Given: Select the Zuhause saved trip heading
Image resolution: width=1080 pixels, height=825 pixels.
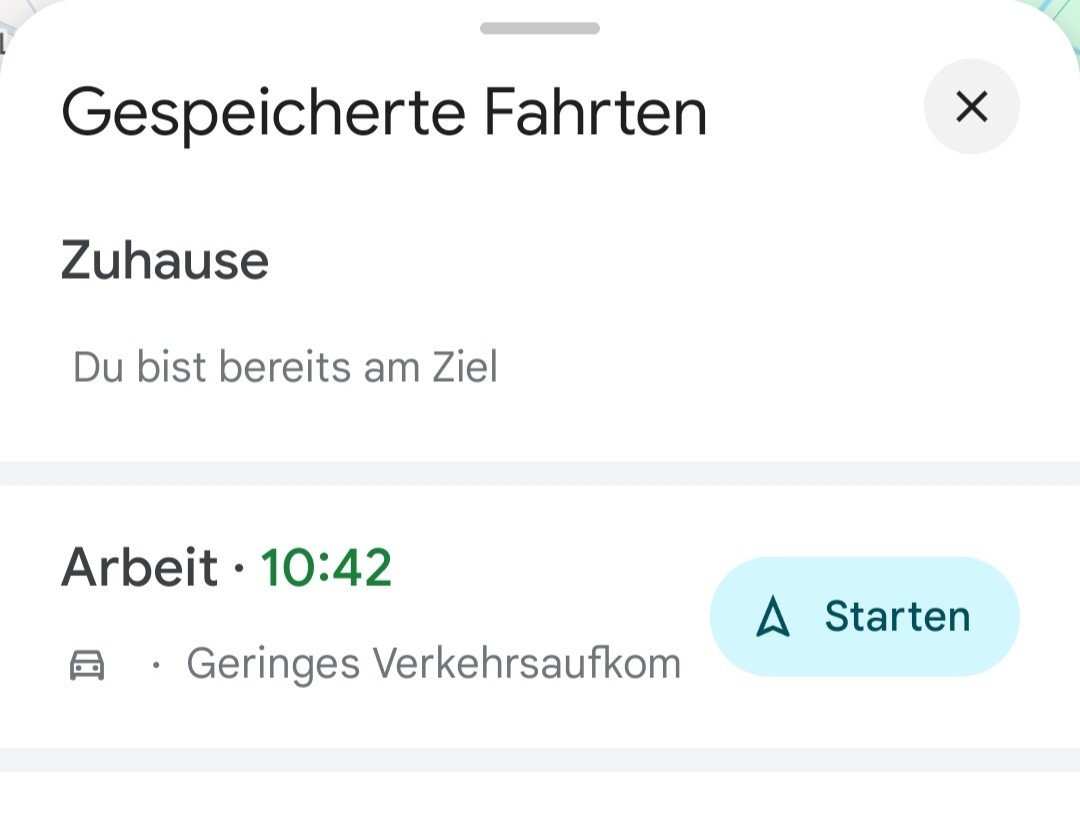Looking at the screenshot, I should [165, 261].
